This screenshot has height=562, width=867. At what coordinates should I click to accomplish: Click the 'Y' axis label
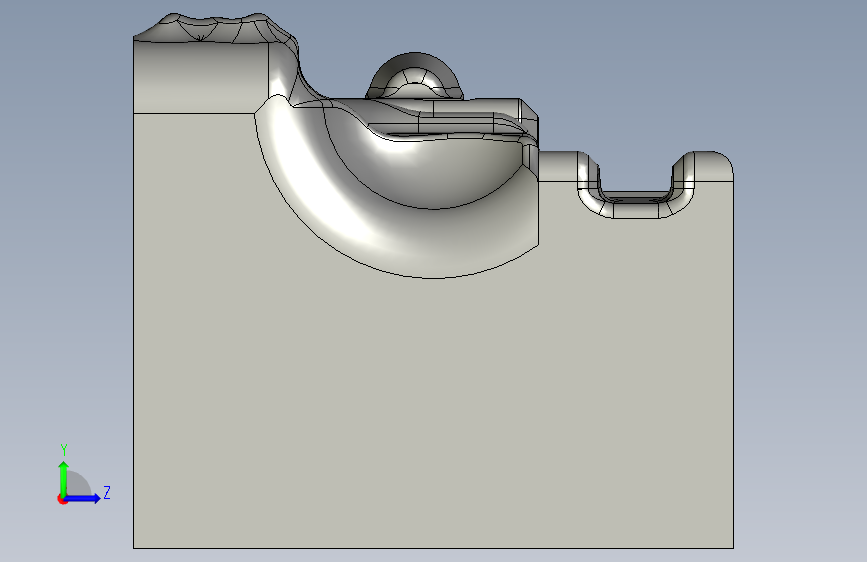64,449
